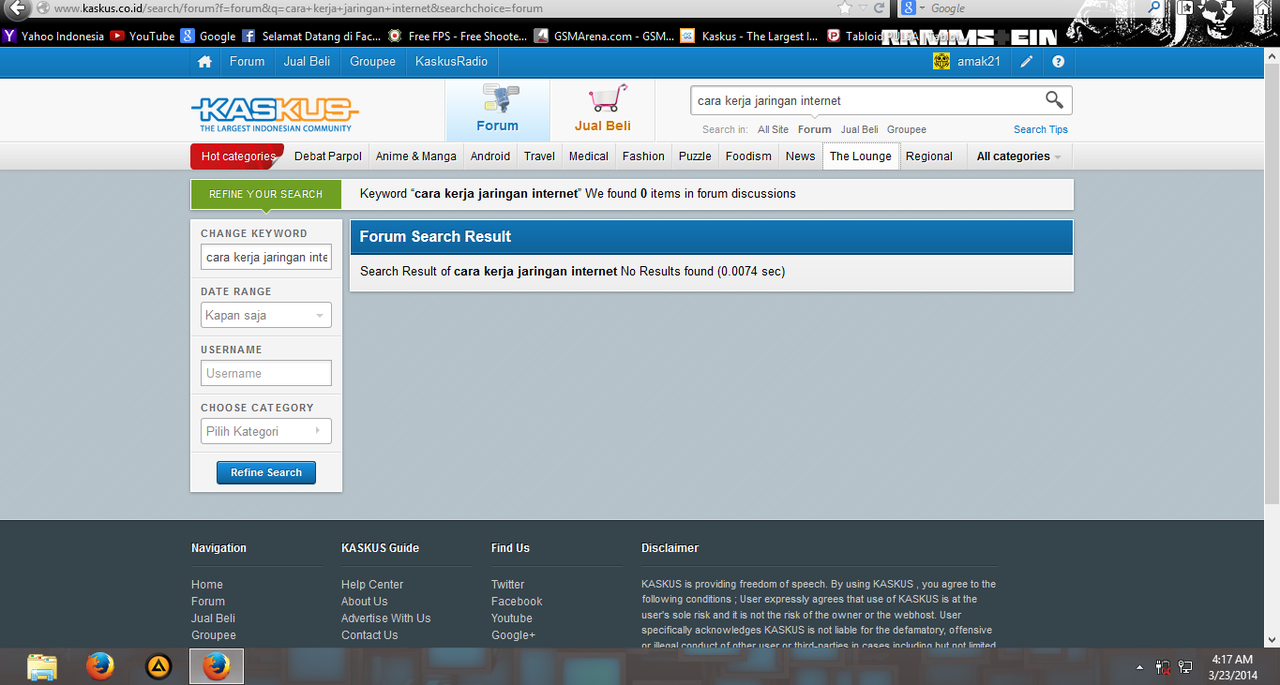Viewport: 1280px width, 685px height.
Task: Select the Forum tab with the icon
Action: 497,110
